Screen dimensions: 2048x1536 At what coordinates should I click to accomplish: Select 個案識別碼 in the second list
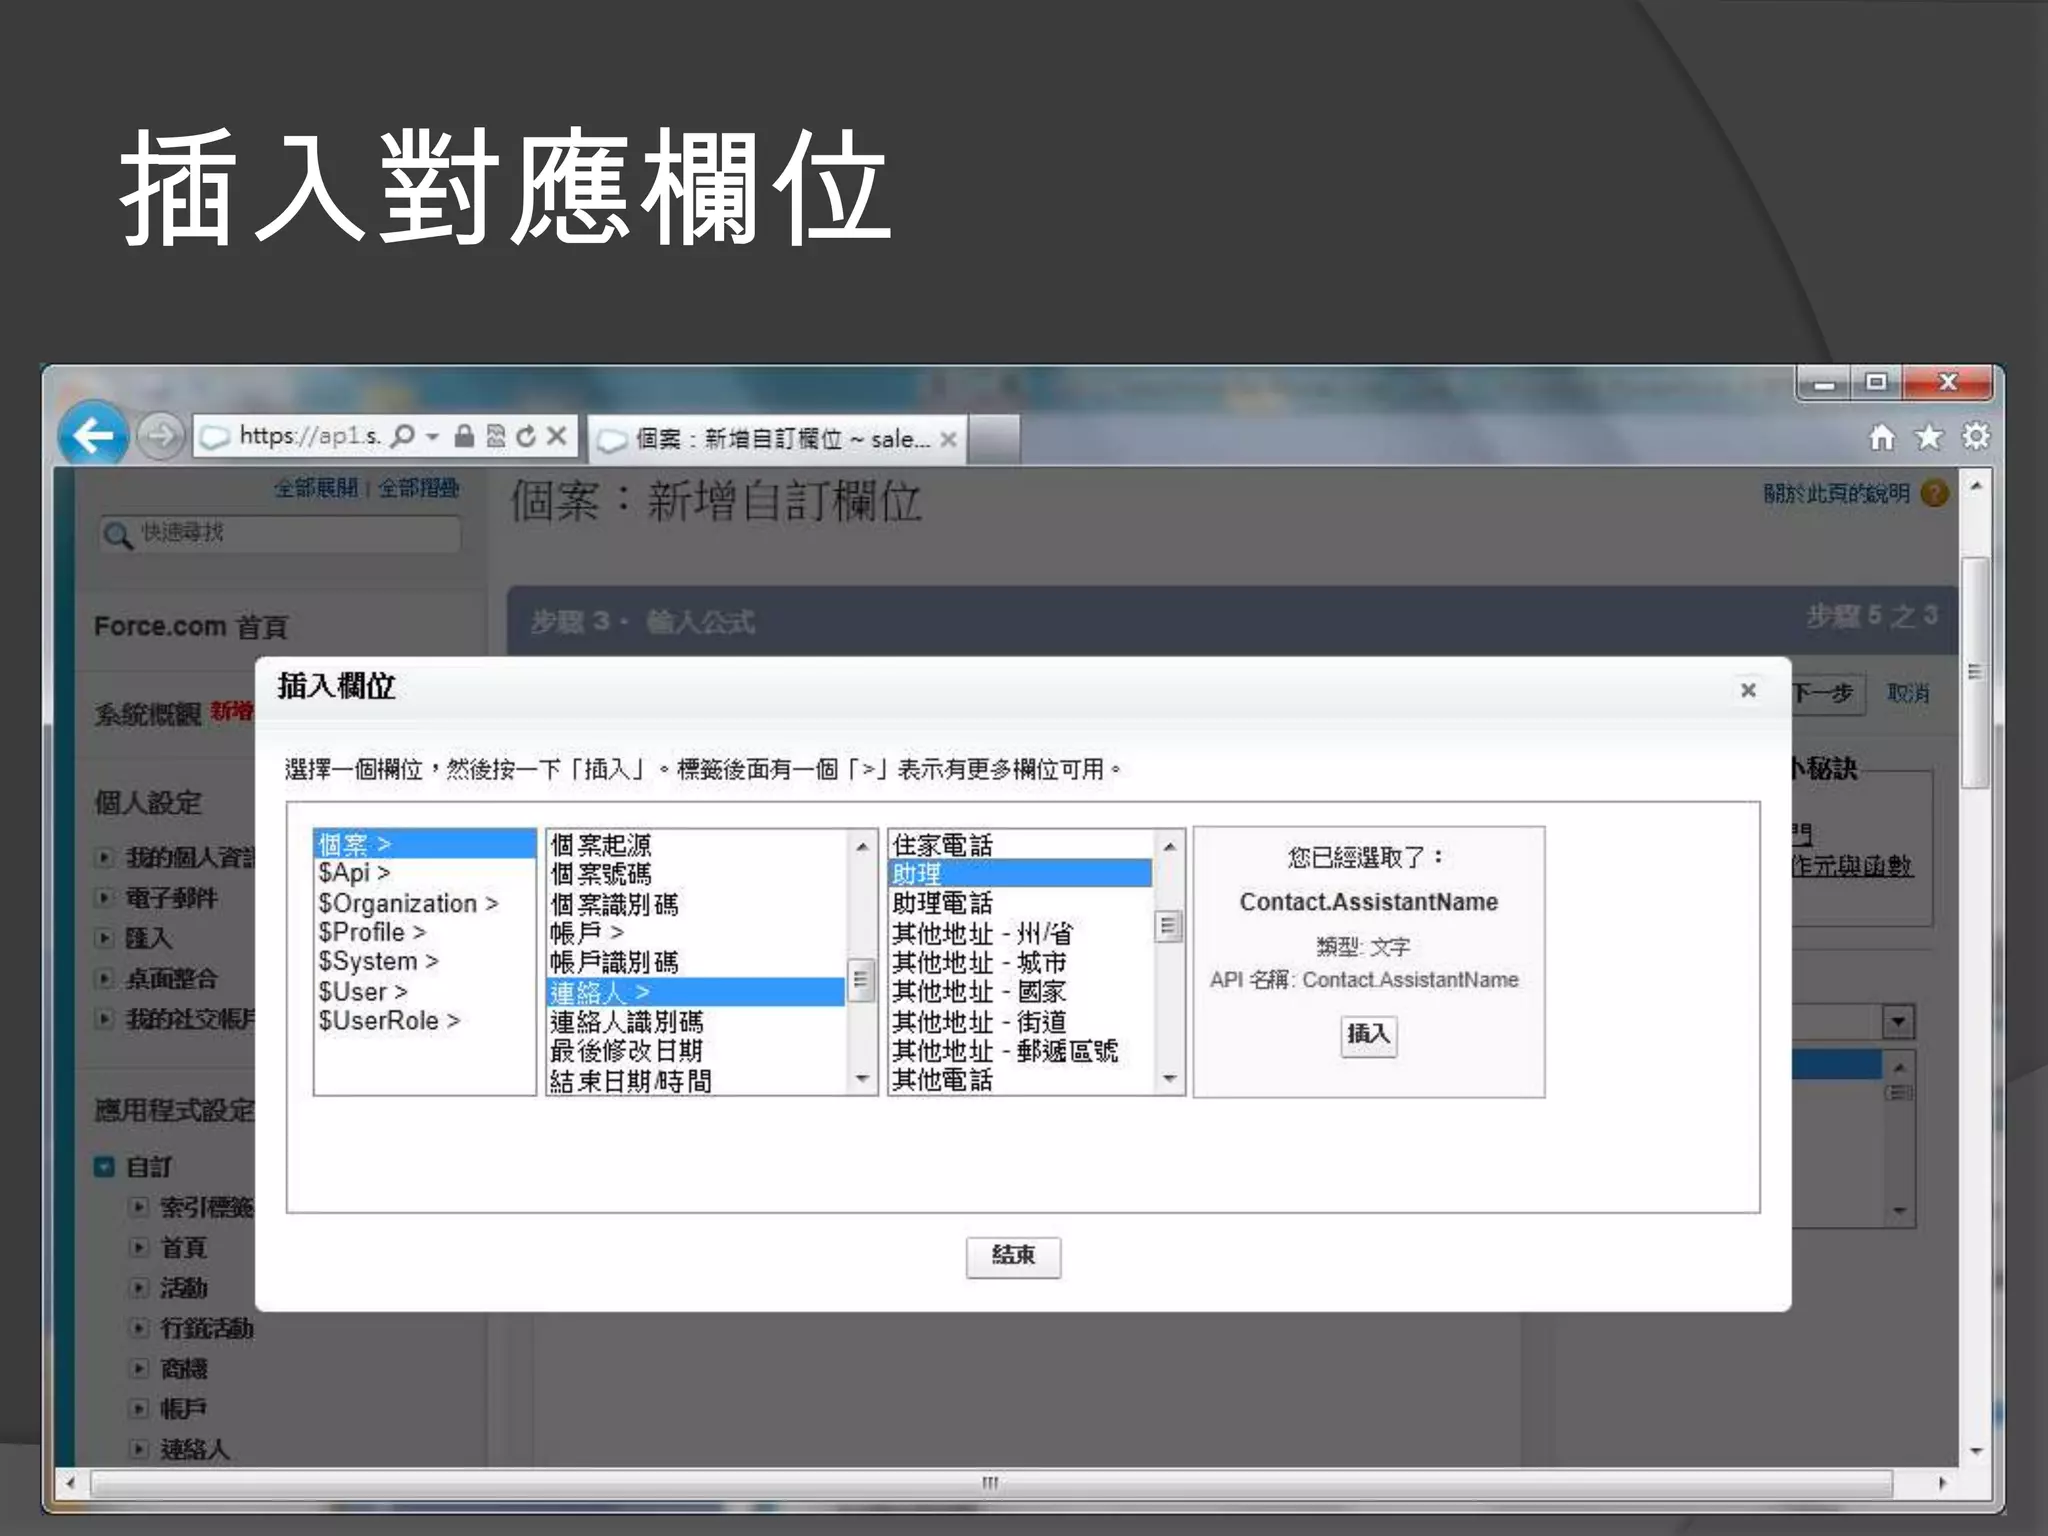coord(697,904)
